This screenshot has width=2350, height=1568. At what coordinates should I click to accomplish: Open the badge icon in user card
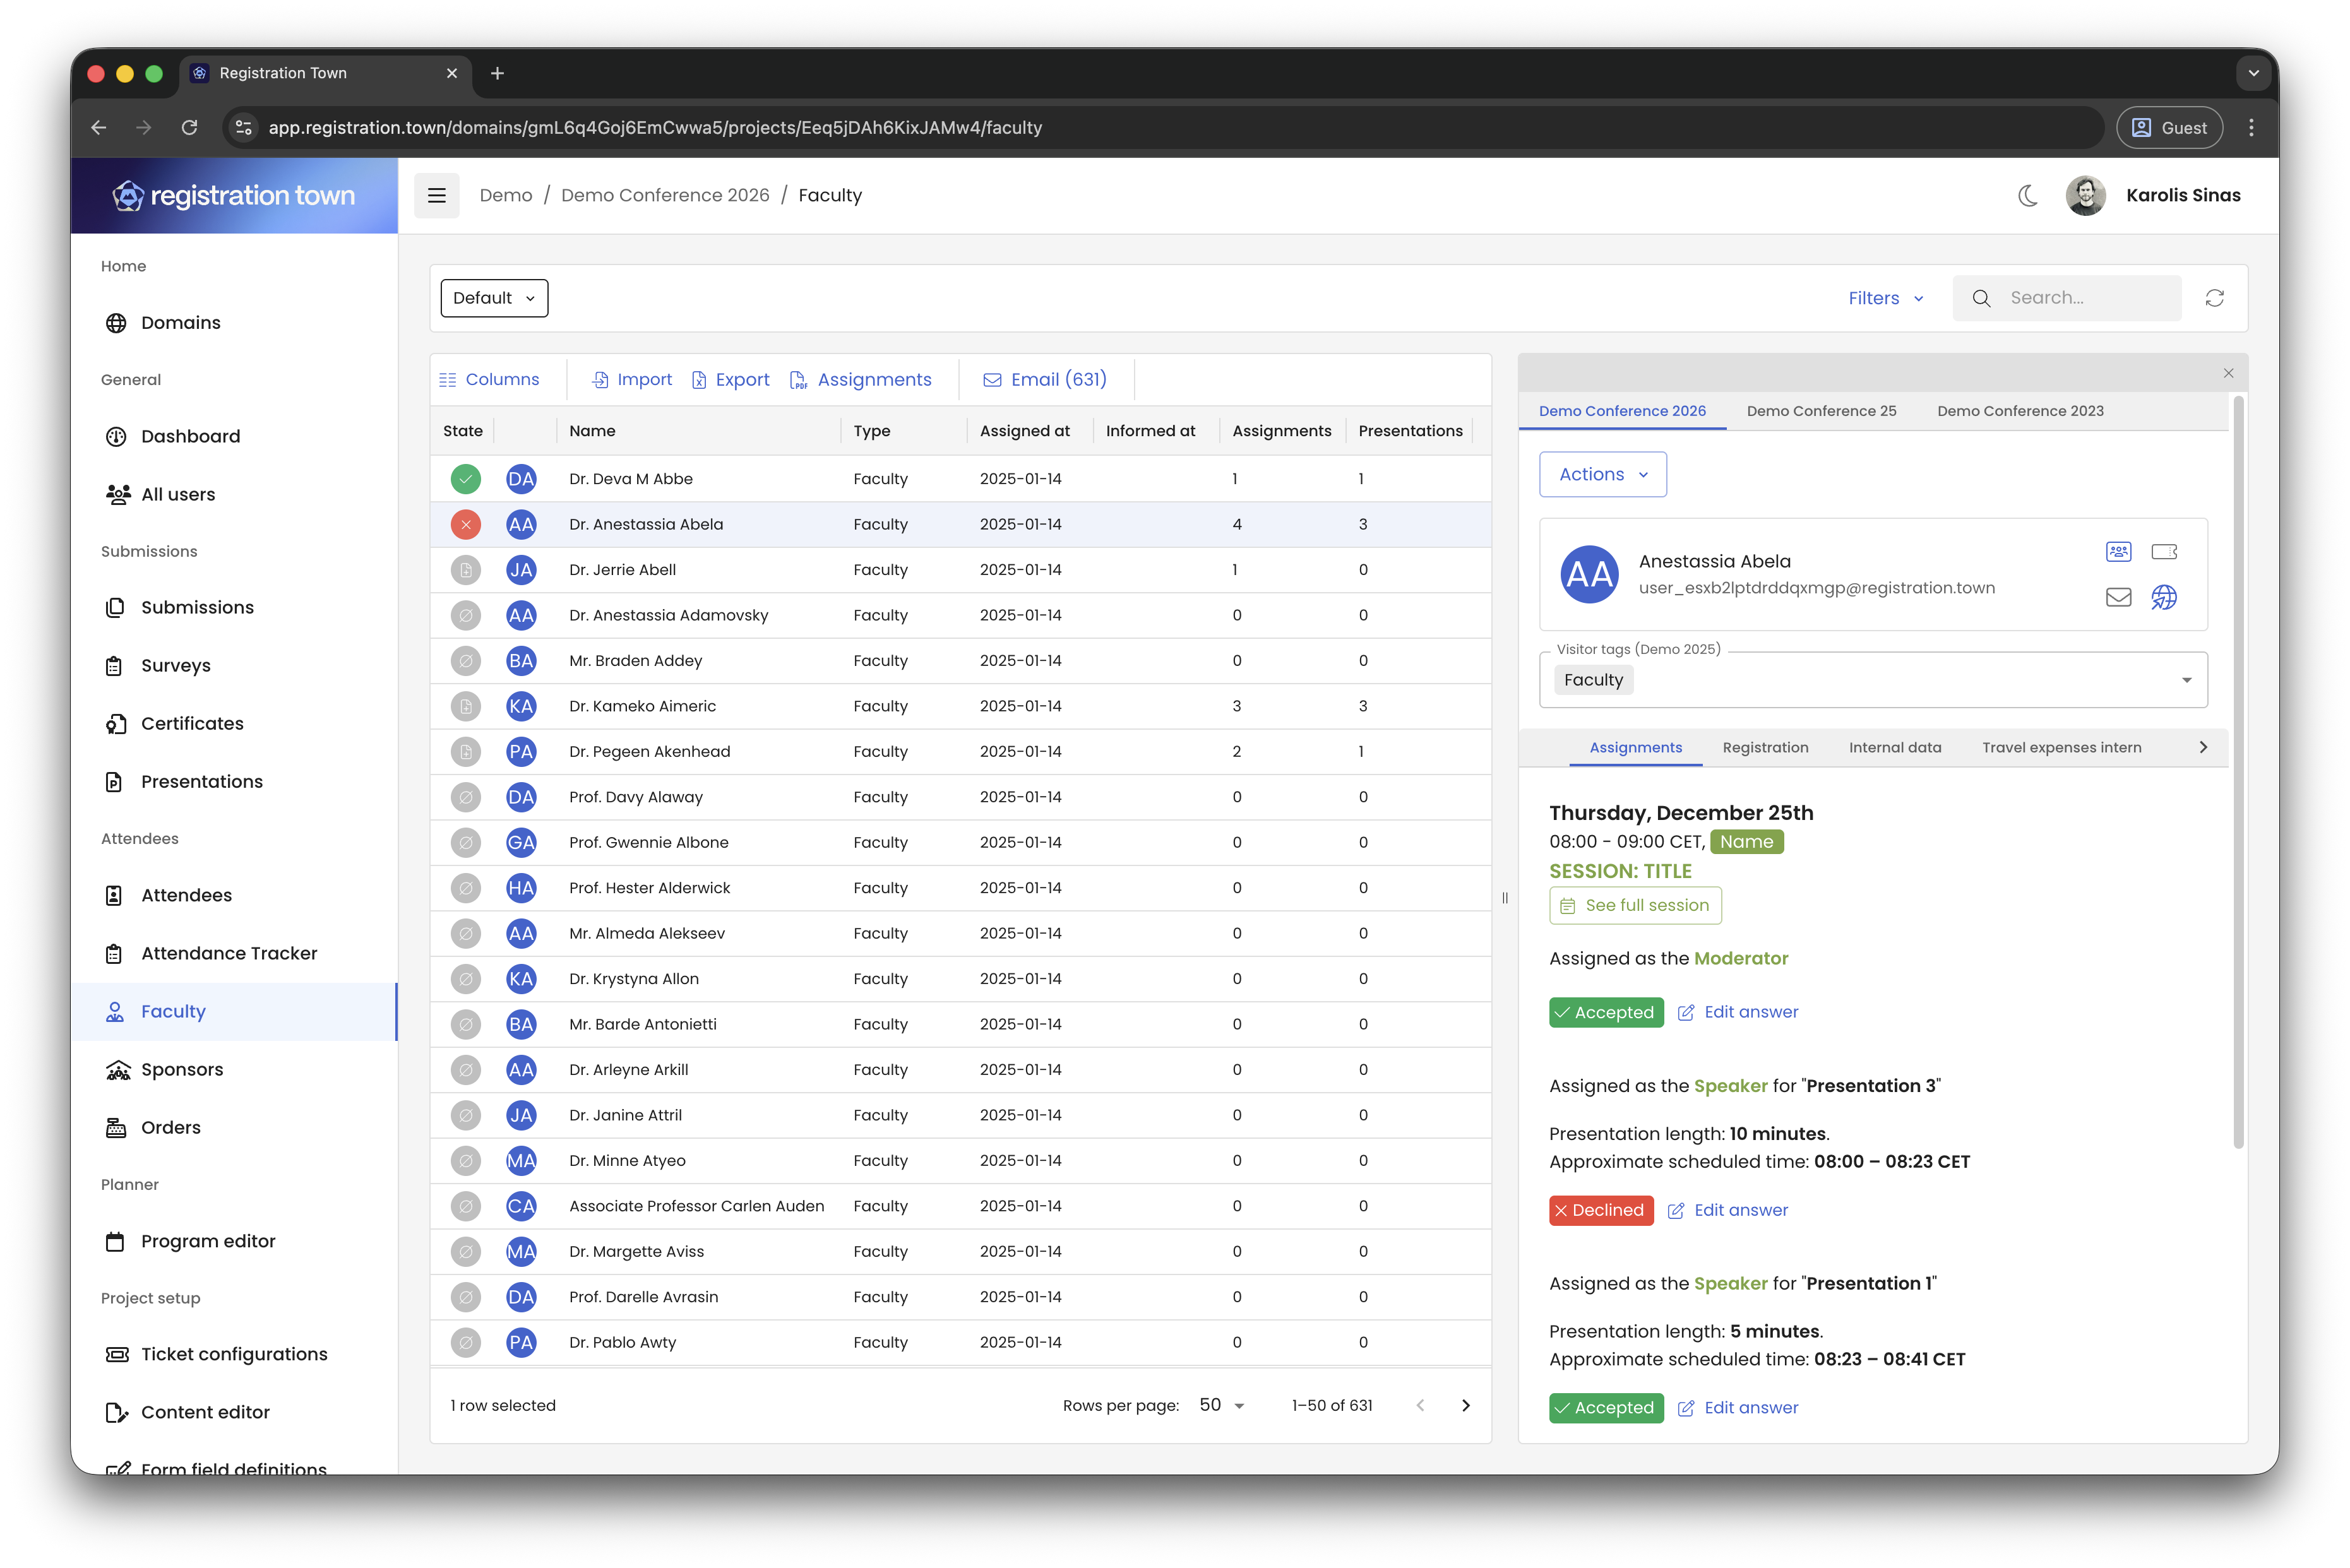2118,551
